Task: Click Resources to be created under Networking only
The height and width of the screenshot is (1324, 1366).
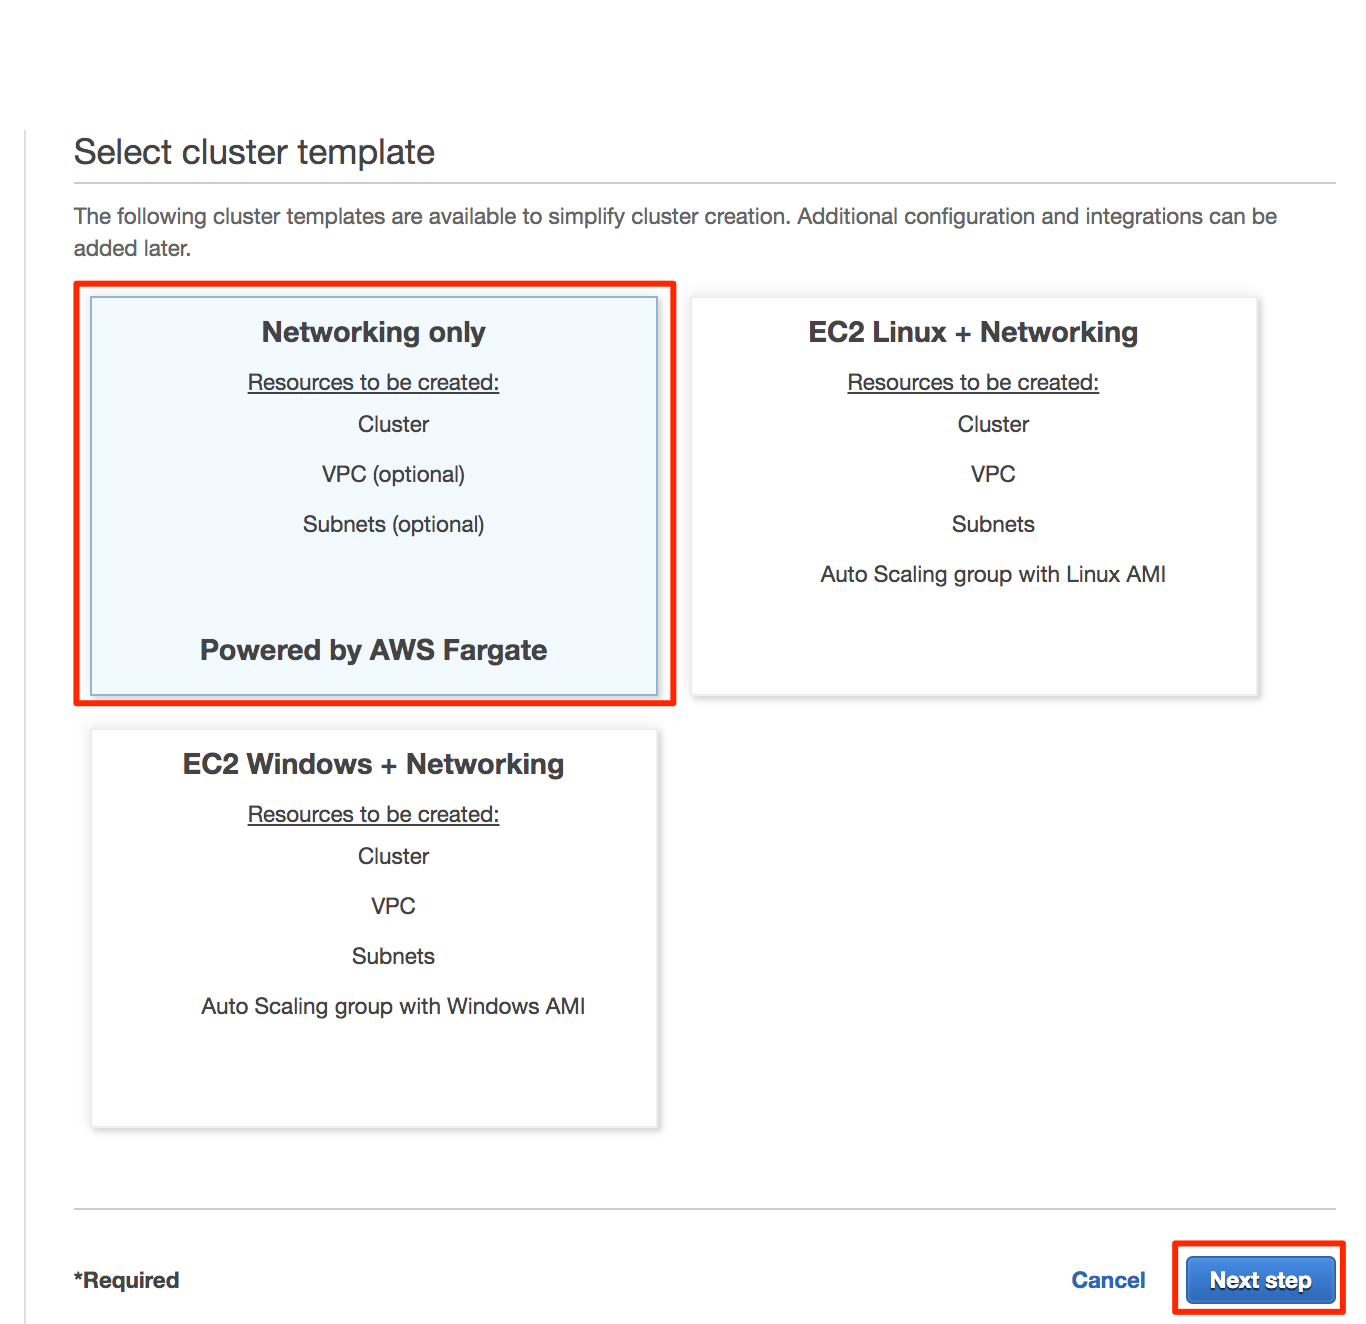Action: [x=374, y=382]
